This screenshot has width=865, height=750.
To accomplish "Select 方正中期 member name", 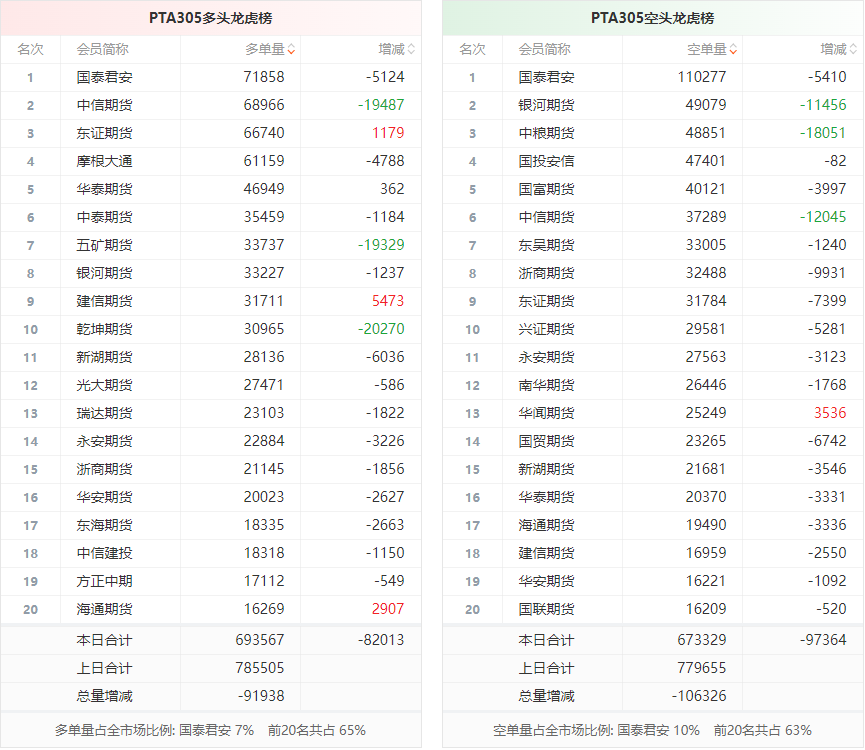I will 104,581.
